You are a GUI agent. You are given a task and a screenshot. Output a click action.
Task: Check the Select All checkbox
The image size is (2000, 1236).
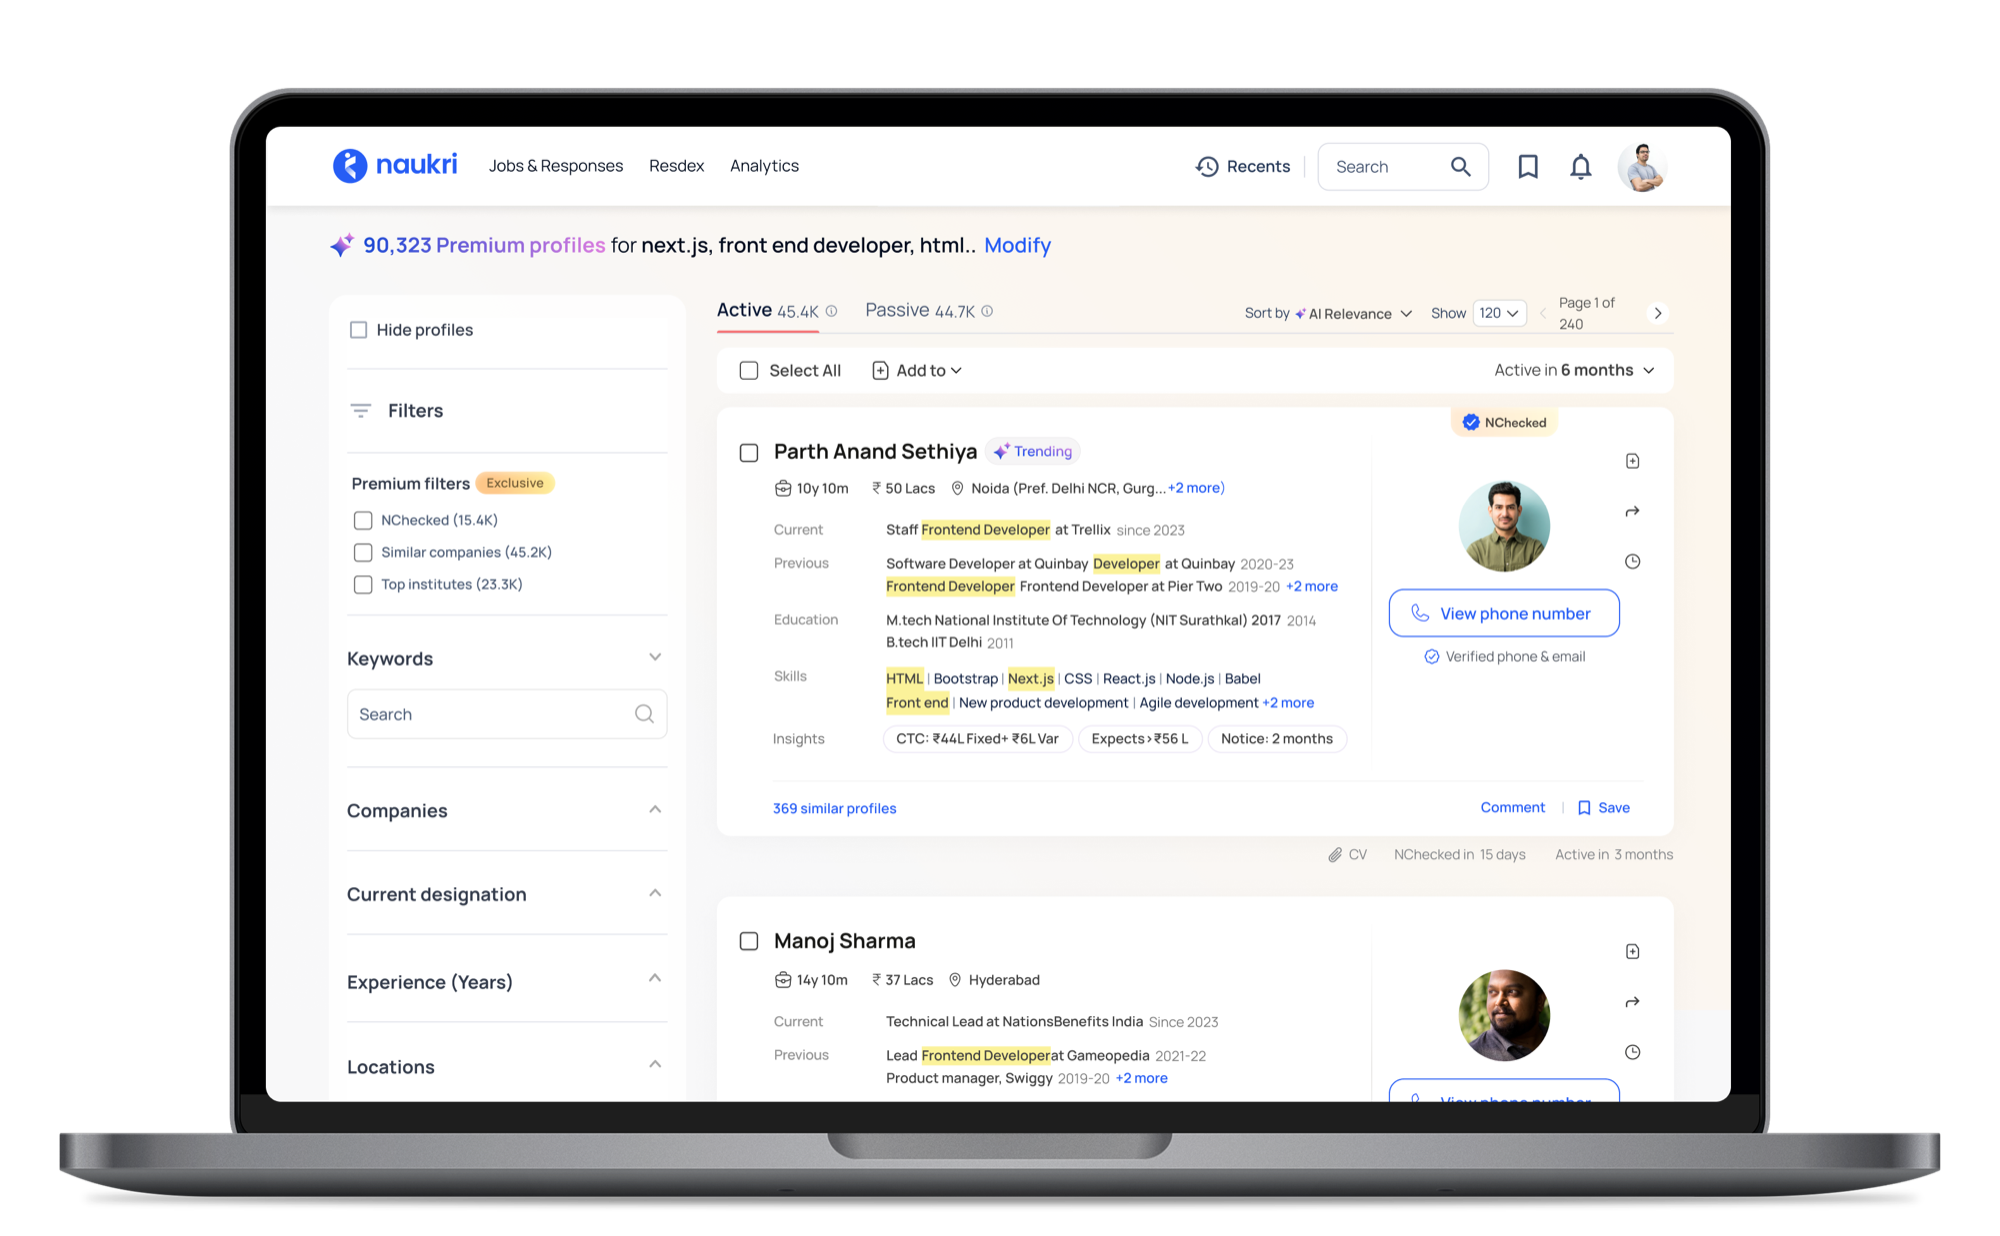pyautogui.click(x=748, y=370)
